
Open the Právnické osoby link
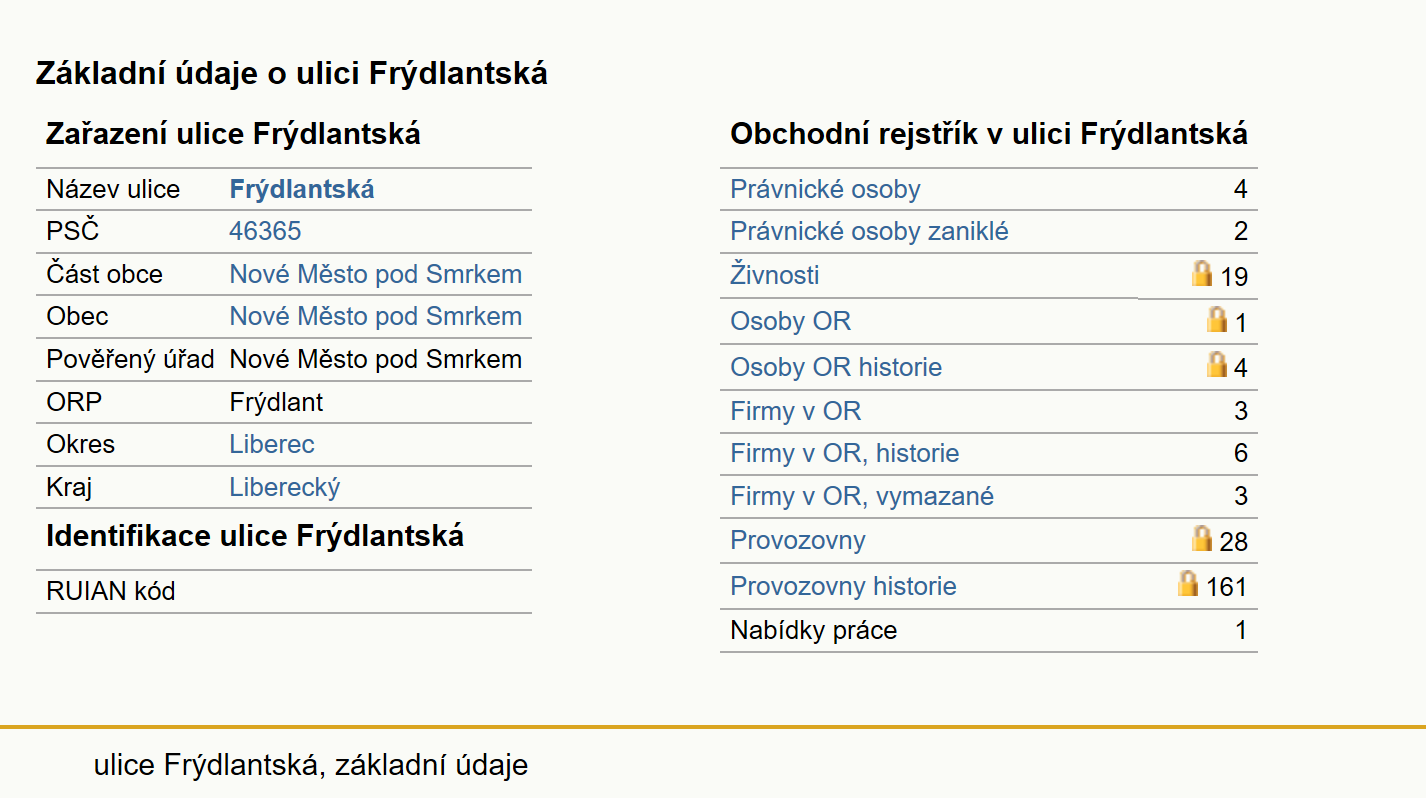(825, 189)
